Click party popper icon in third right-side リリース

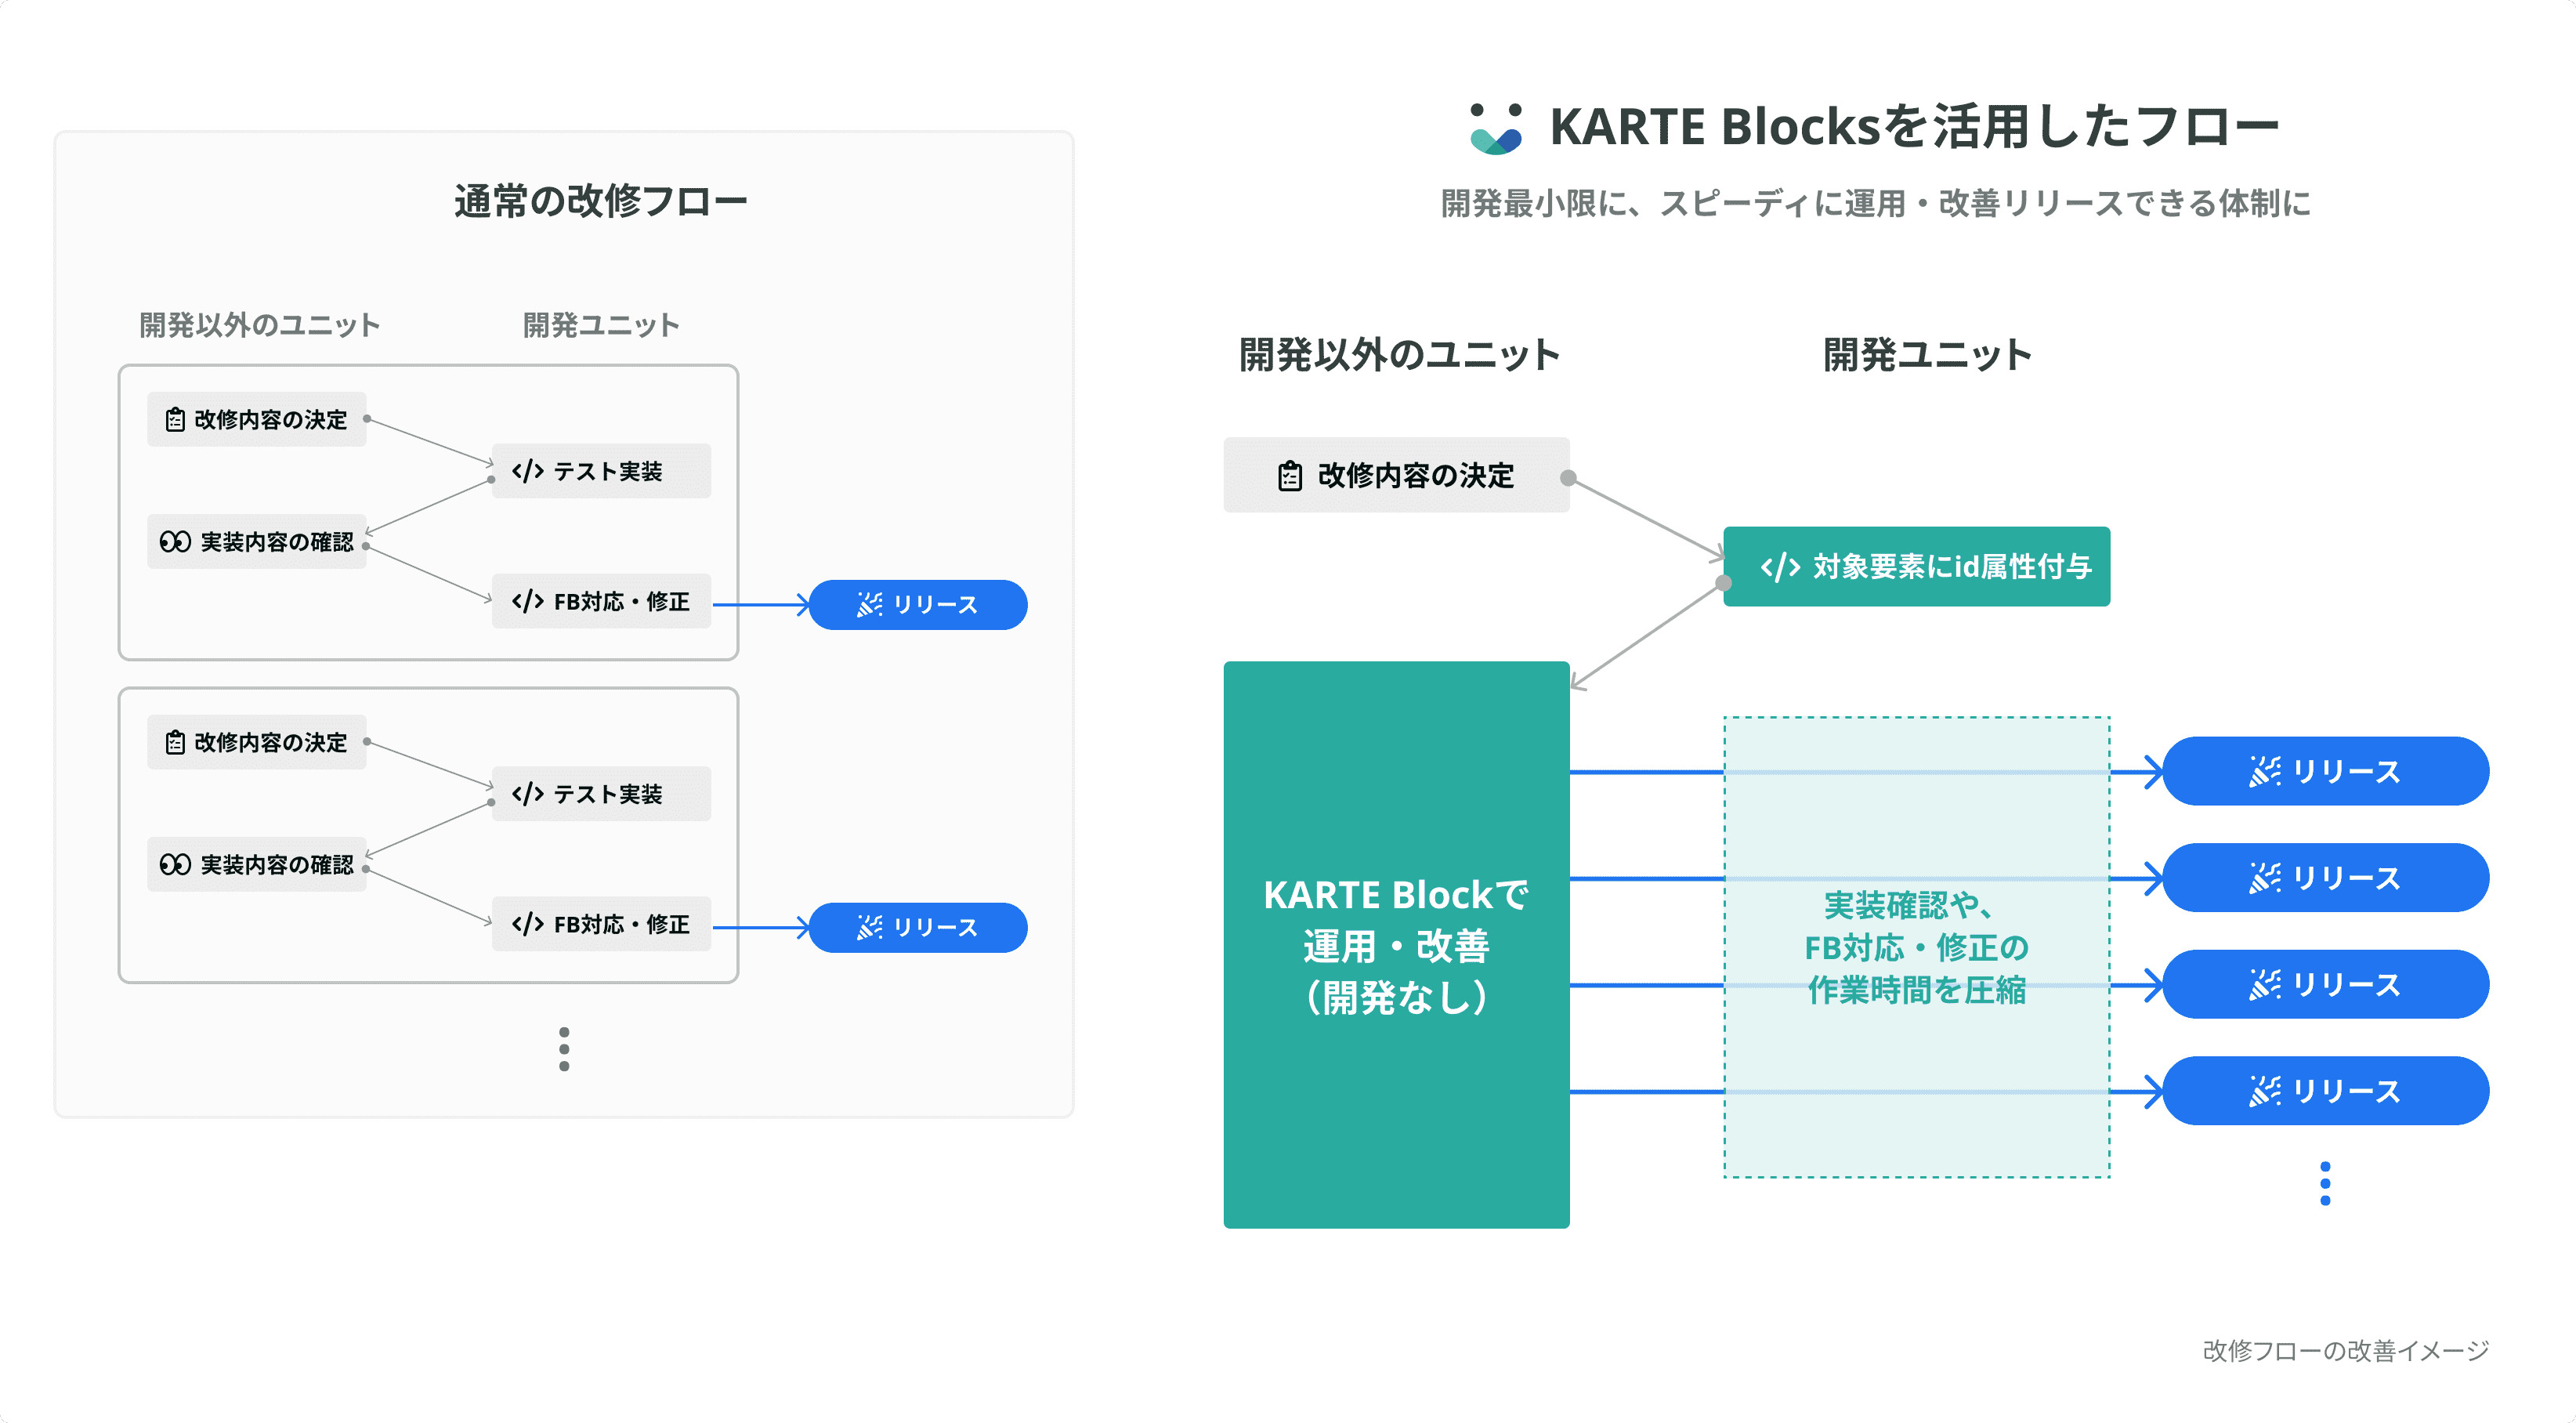(2265, 985)
